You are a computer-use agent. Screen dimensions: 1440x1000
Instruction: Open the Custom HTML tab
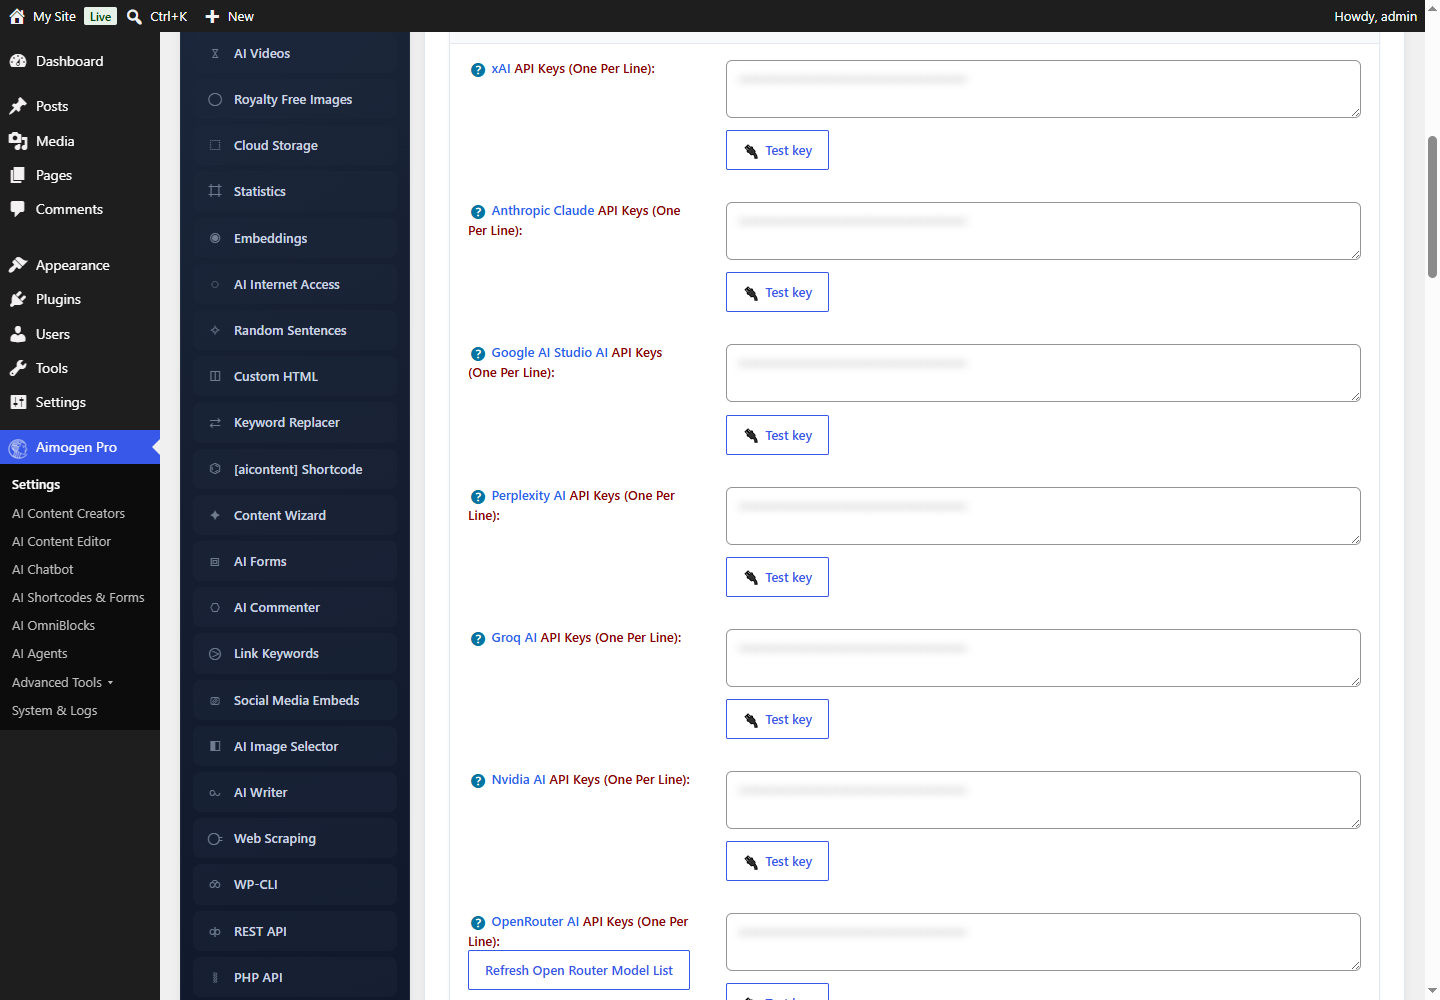(295, 376)
